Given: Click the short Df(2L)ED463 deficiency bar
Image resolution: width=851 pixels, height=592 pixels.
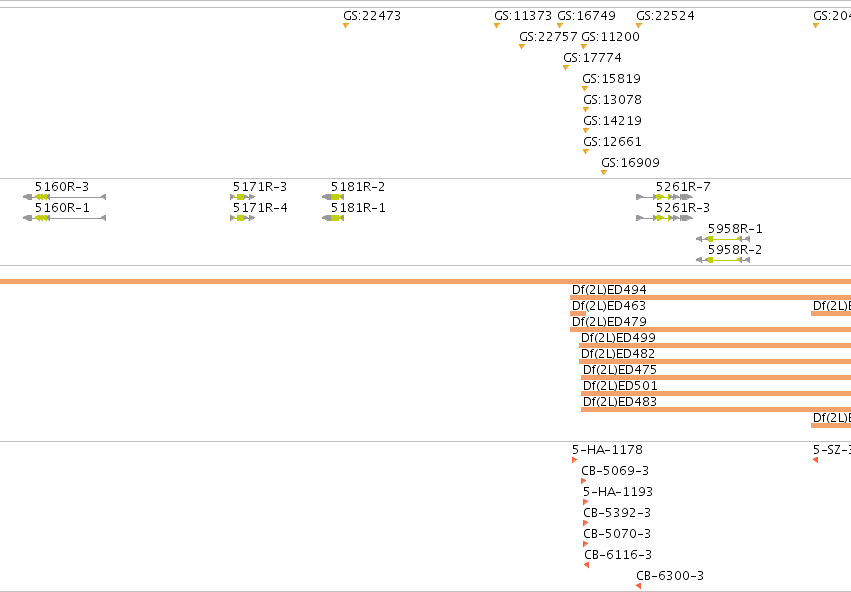Looking at the screenshot, I should (x=578, y=314).
